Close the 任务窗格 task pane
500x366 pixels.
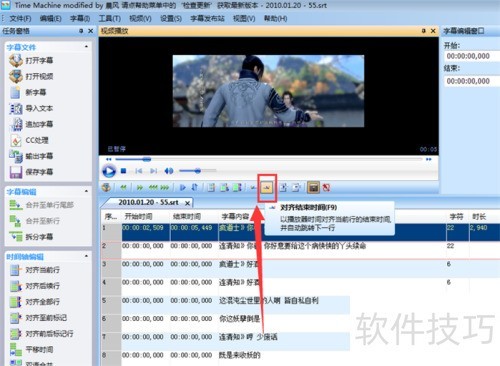91,31
